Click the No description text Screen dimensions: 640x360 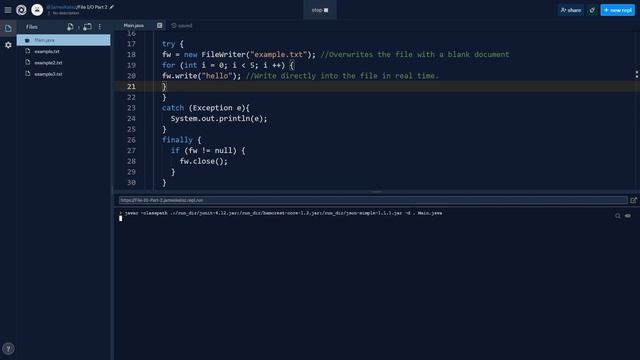[x=66, y=13]
